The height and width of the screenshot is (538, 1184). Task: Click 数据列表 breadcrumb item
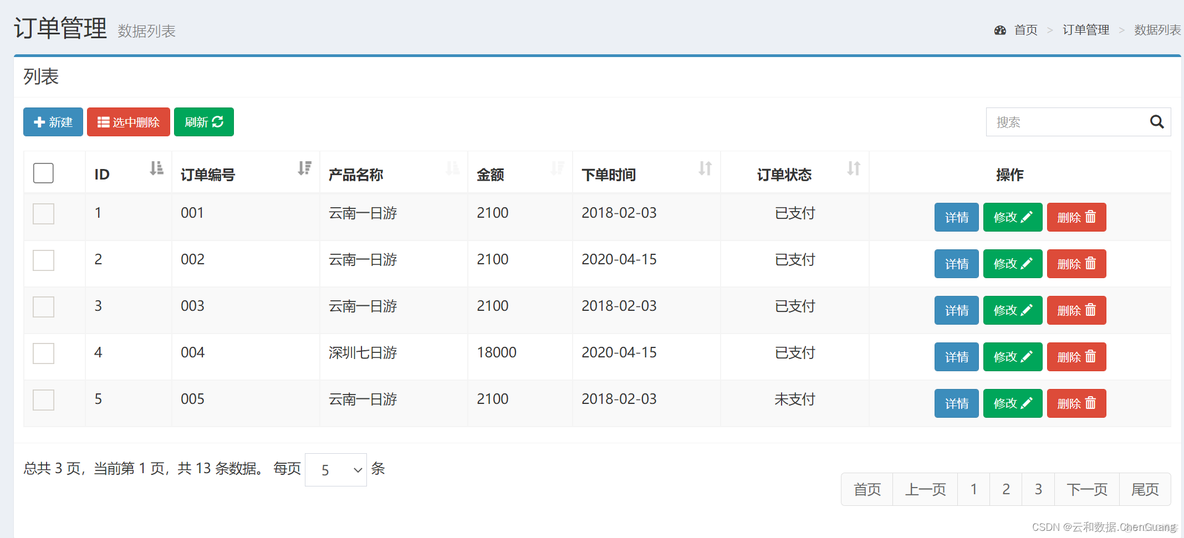tap(1158, 30)
